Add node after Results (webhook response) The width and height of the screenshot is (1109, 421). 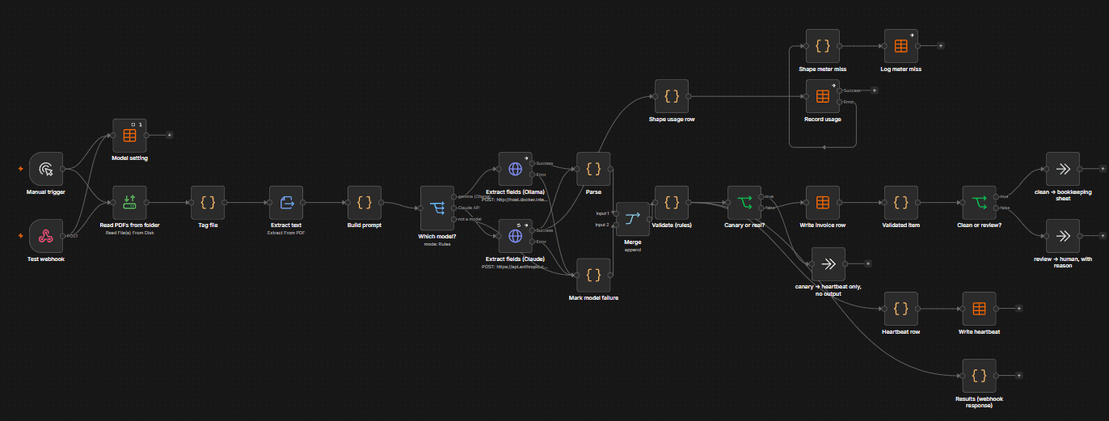coord(1019,376)
